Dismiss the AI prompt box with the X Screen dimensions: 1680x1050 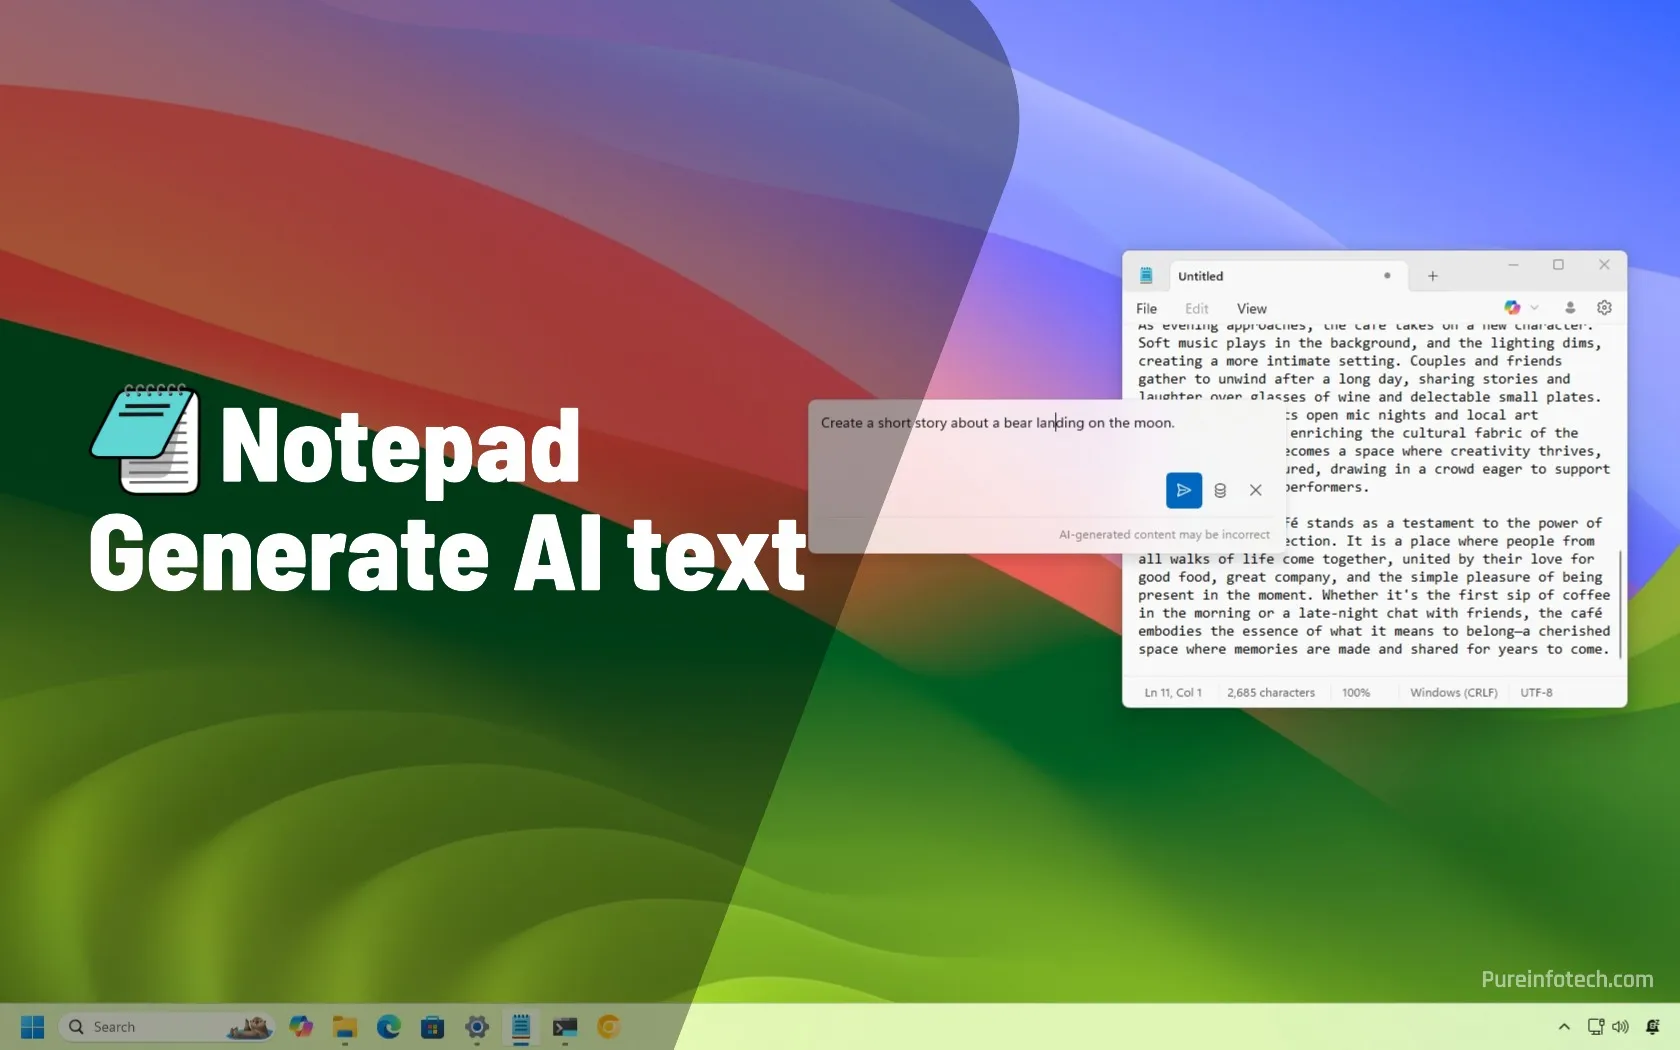click(x=1256, y=490)
